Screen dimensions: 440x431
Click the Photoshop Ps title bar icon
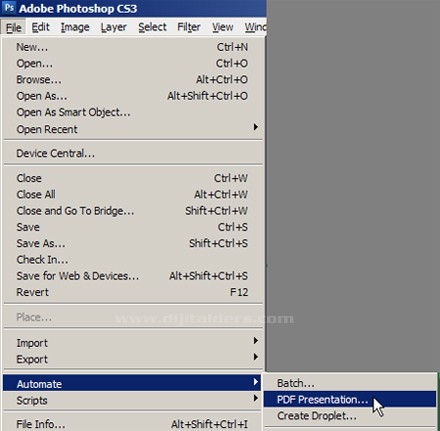tap(9, 7)
